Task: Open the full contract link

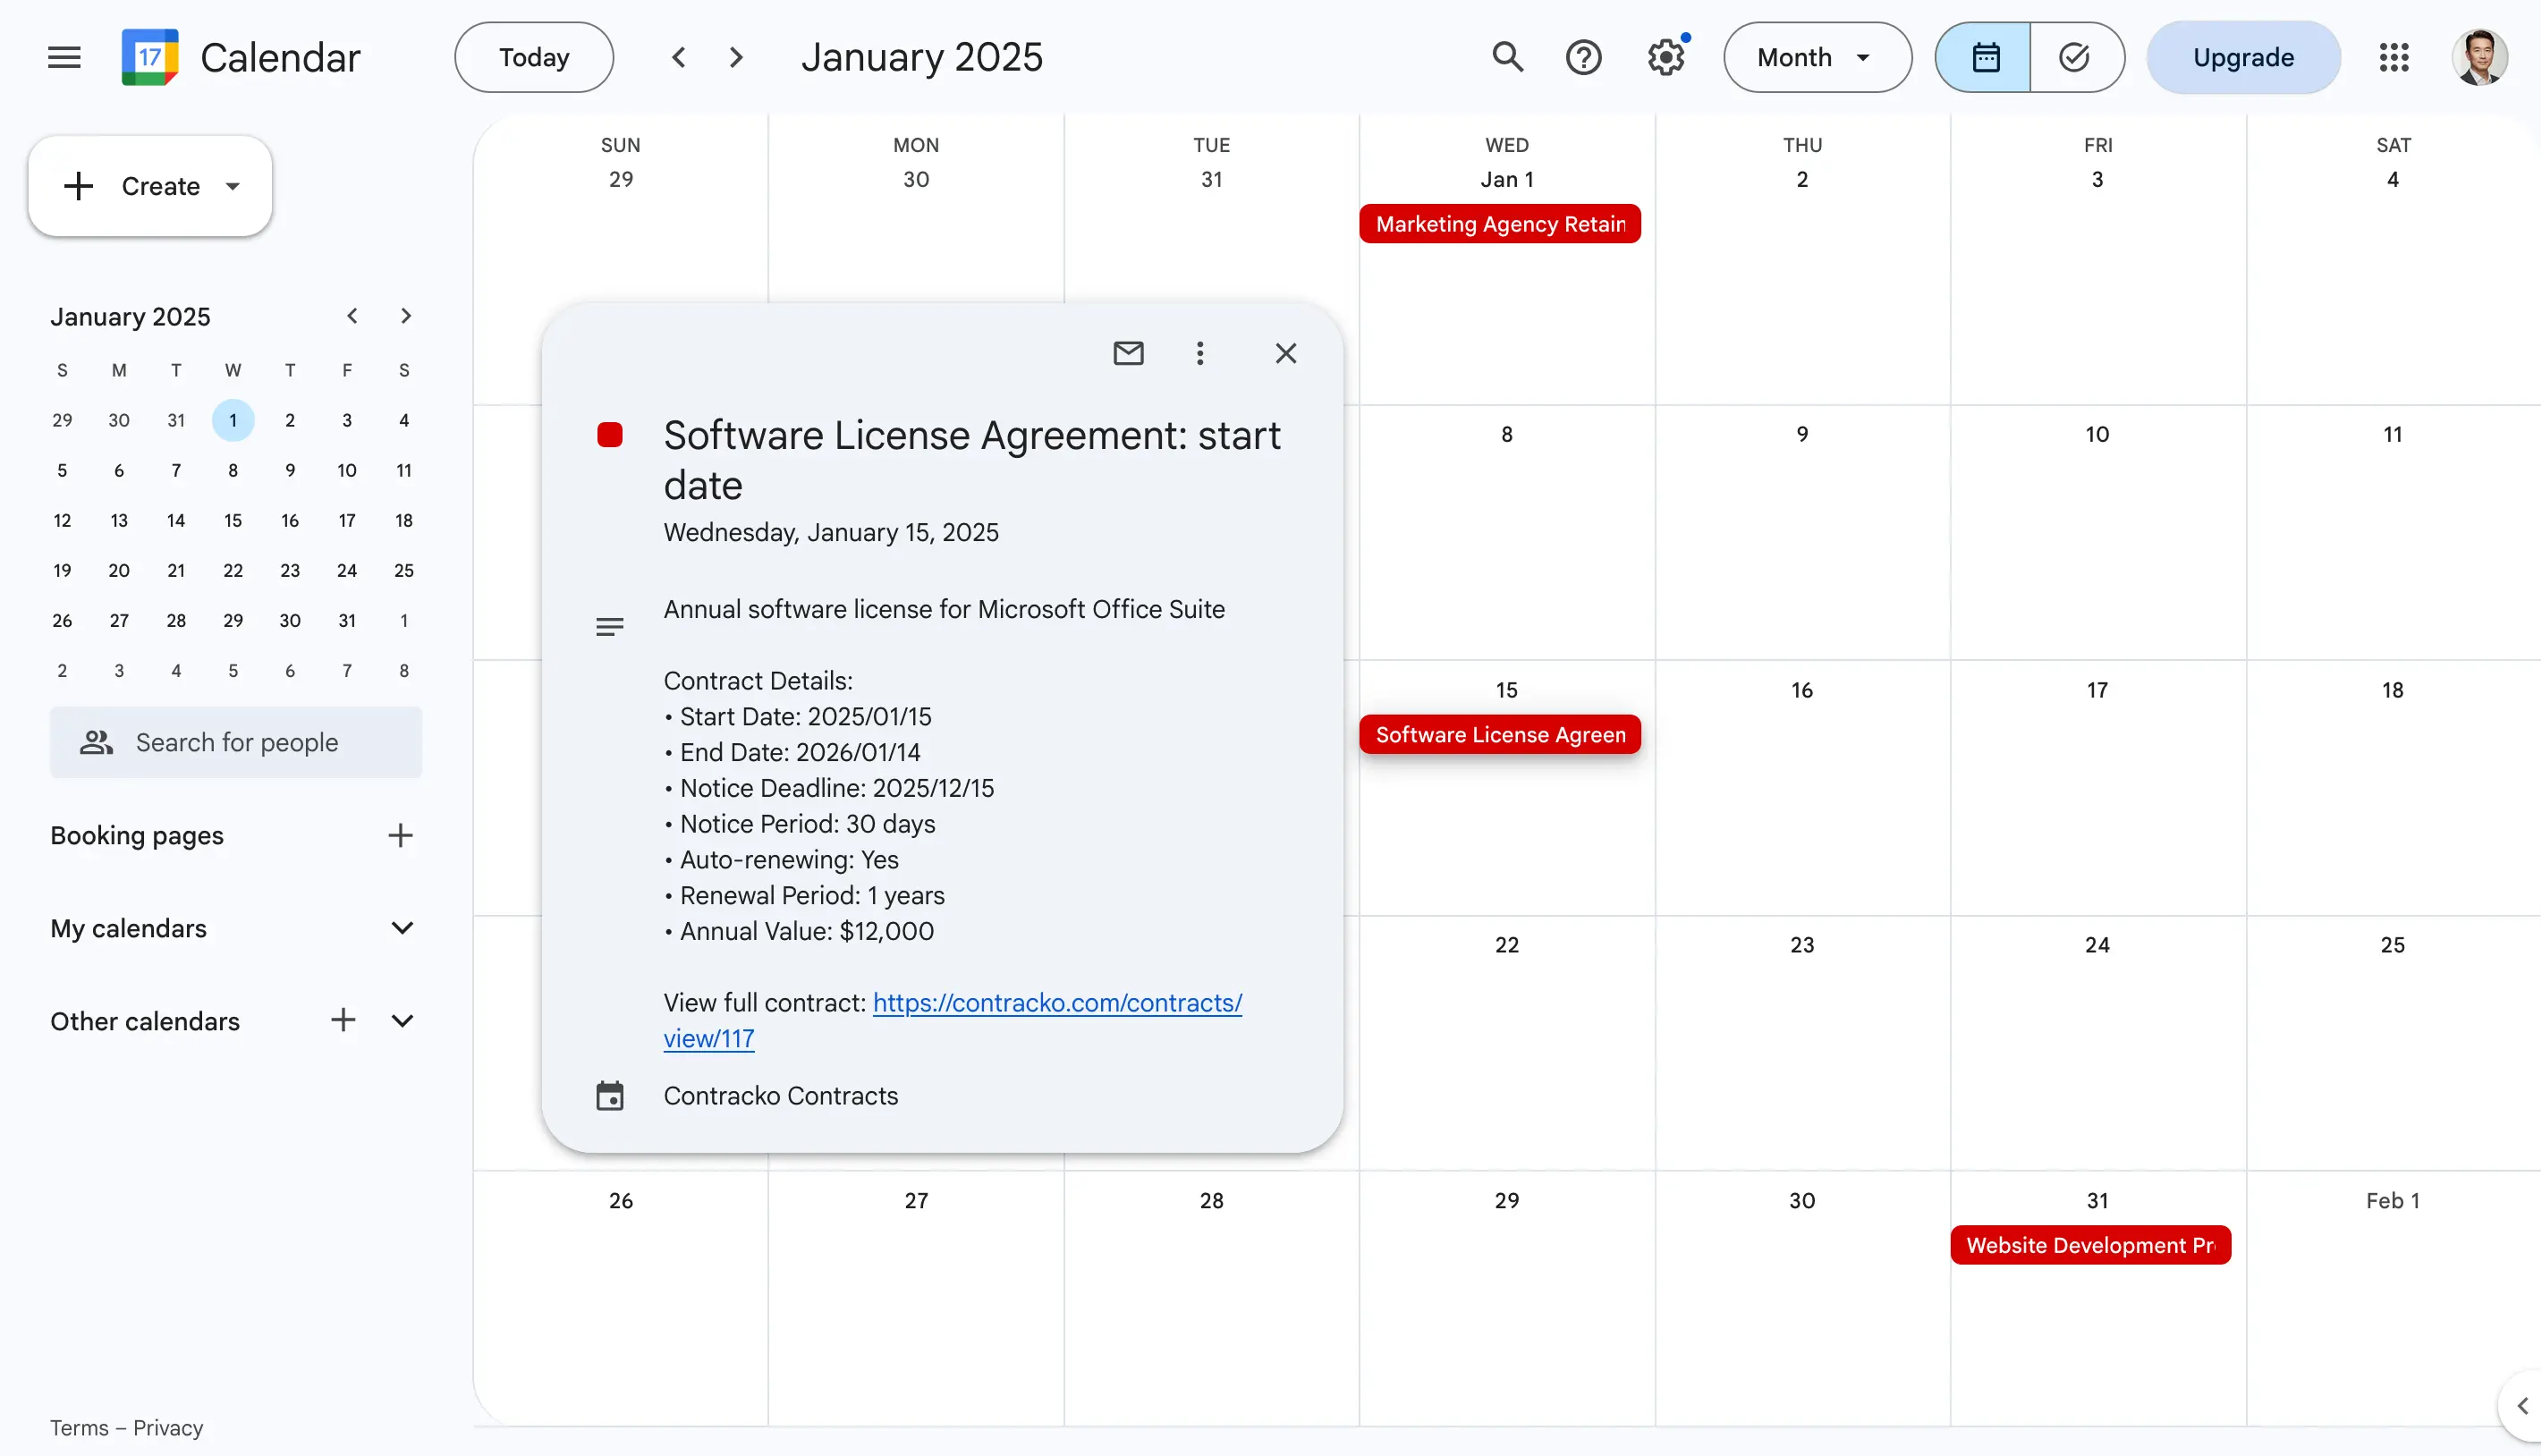Action: click(x=1057, y=1002)
